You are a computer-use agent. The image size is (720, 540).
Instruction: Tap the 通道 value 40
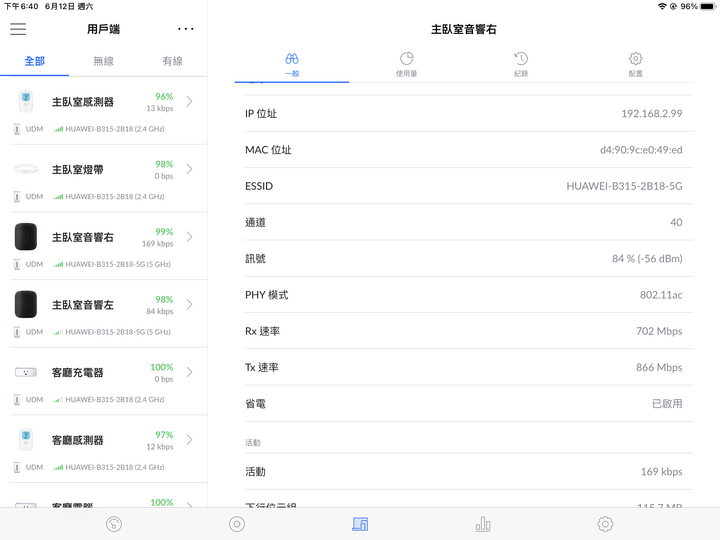(676, 222)
